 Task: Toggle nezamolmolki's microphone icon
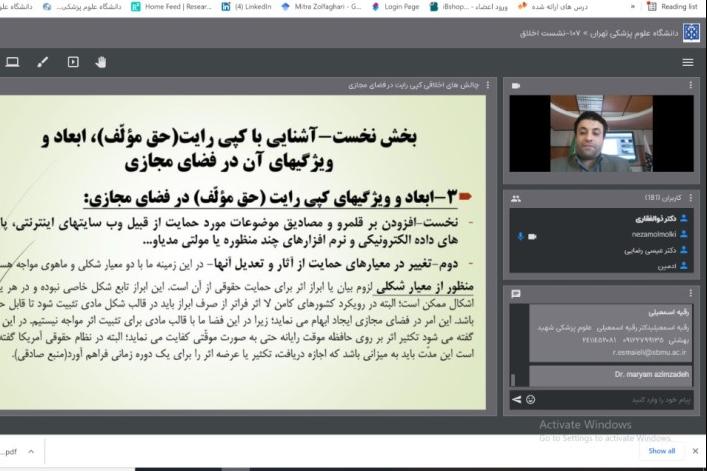click(x=519, y=236)
